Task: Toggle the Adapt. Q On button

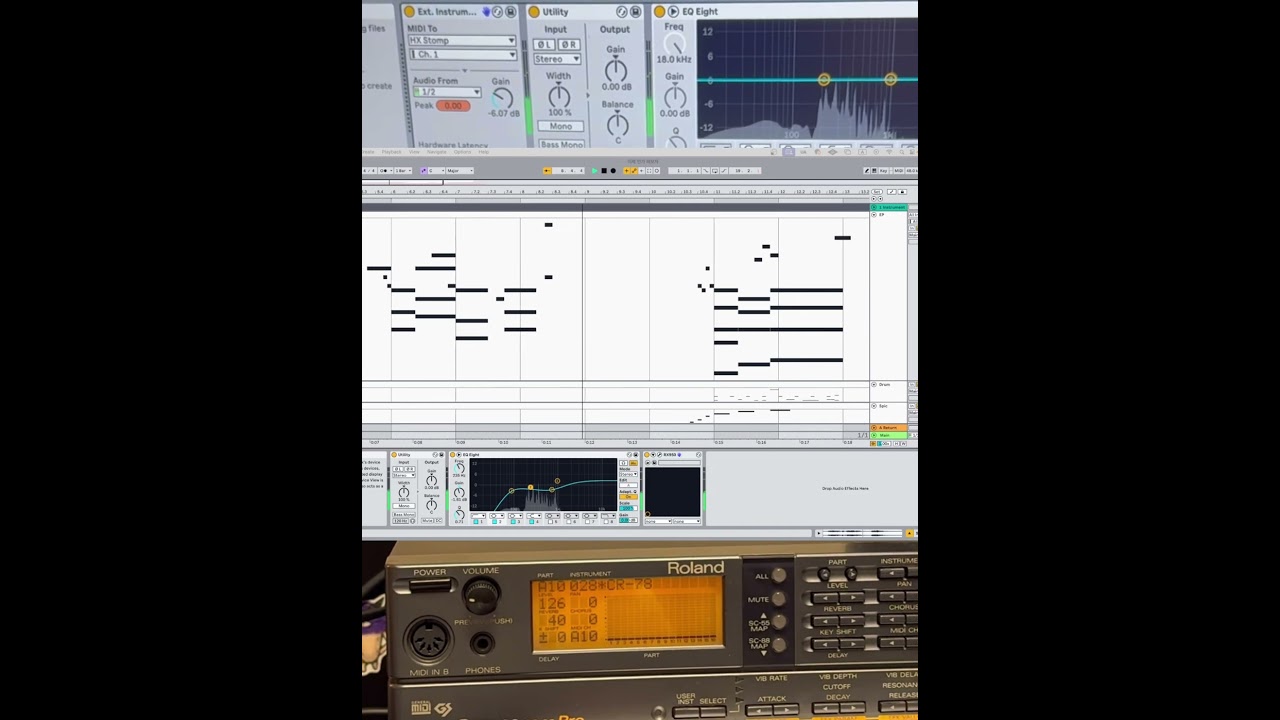Action: click(x=628, y=498)
